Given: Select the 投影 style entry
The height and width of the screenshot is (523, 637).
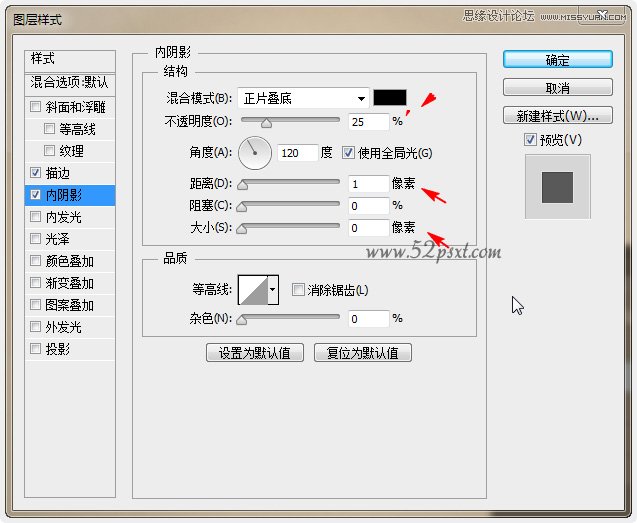Looking at the screenshot, I should pyautogui.click(x=58, y=349).
